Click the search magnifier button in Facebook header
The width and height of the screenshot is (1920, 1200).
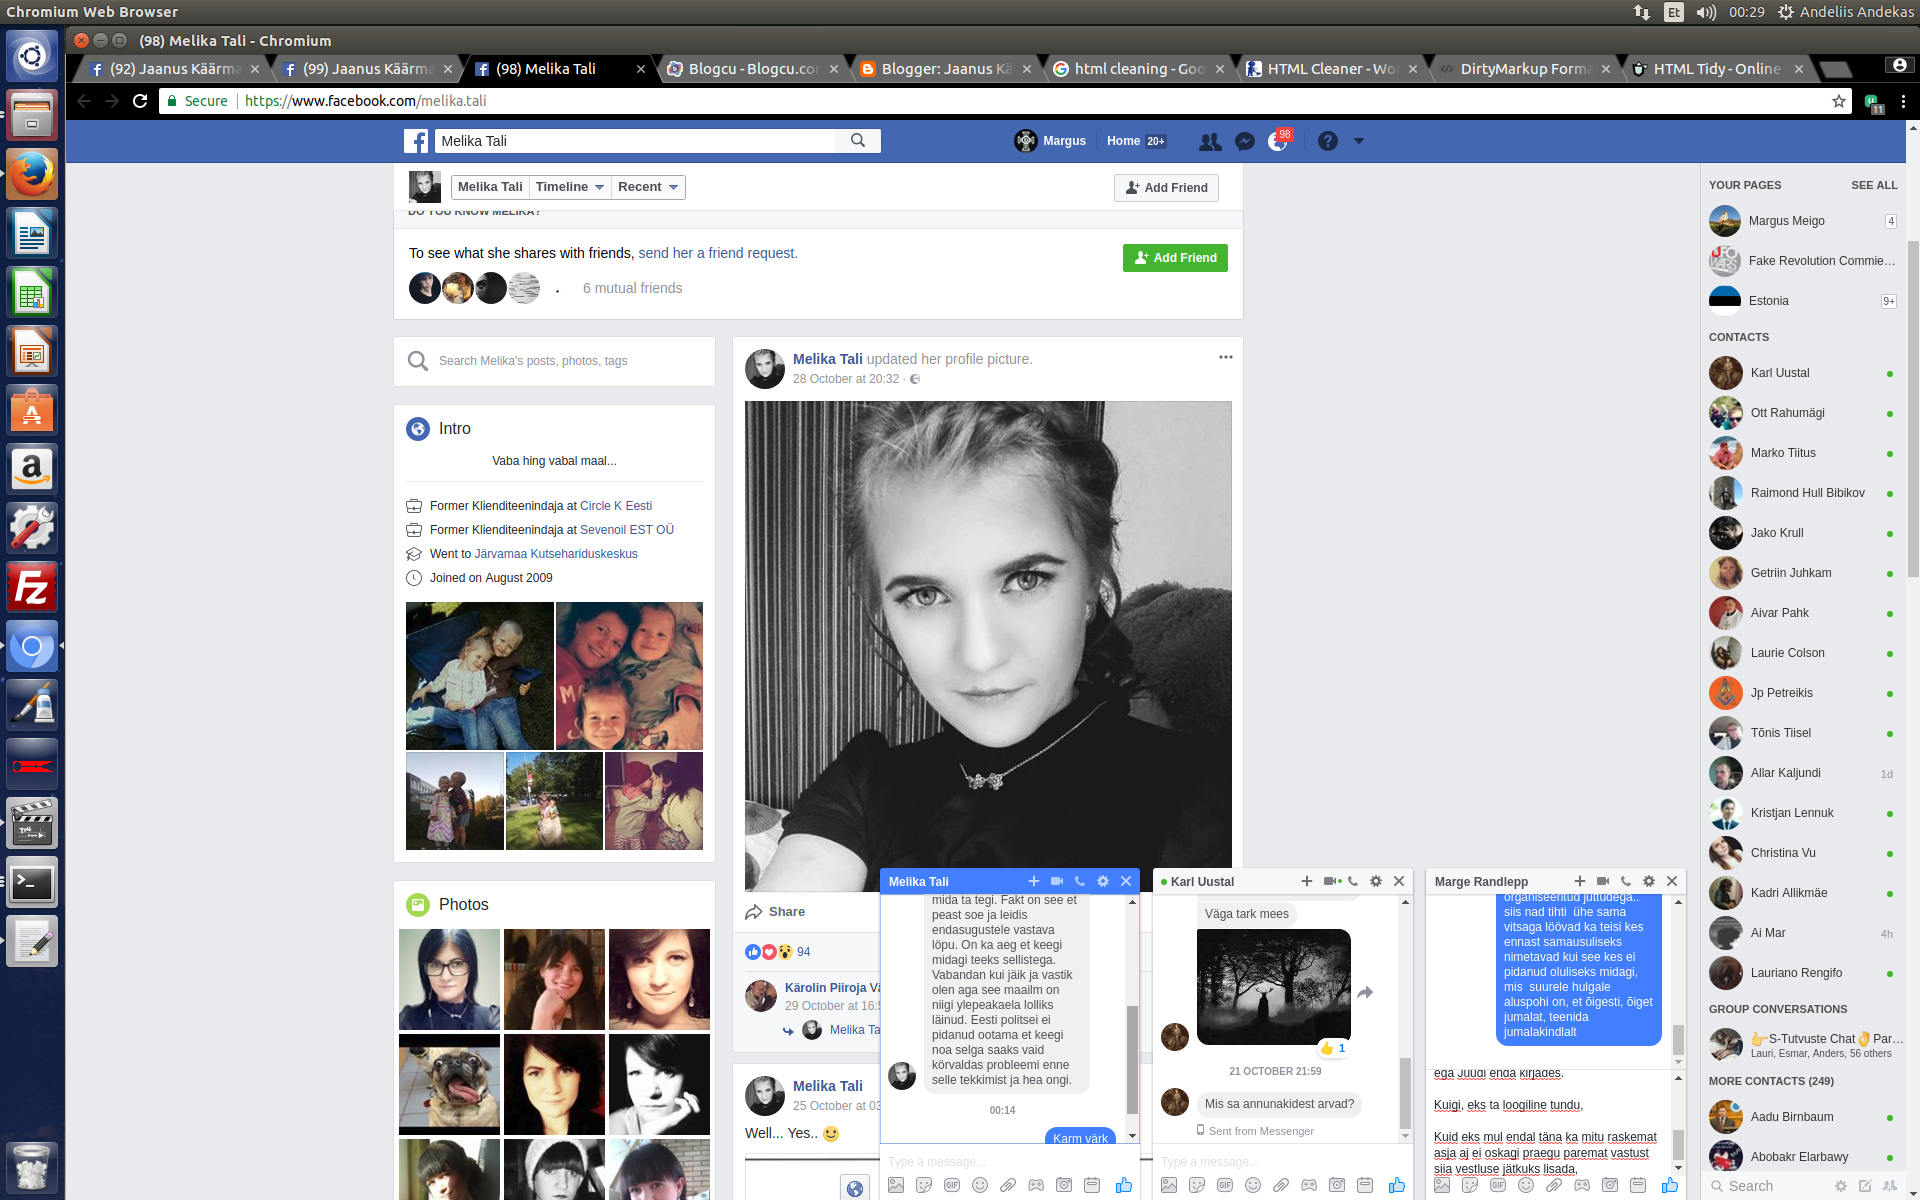pos(858,141)
